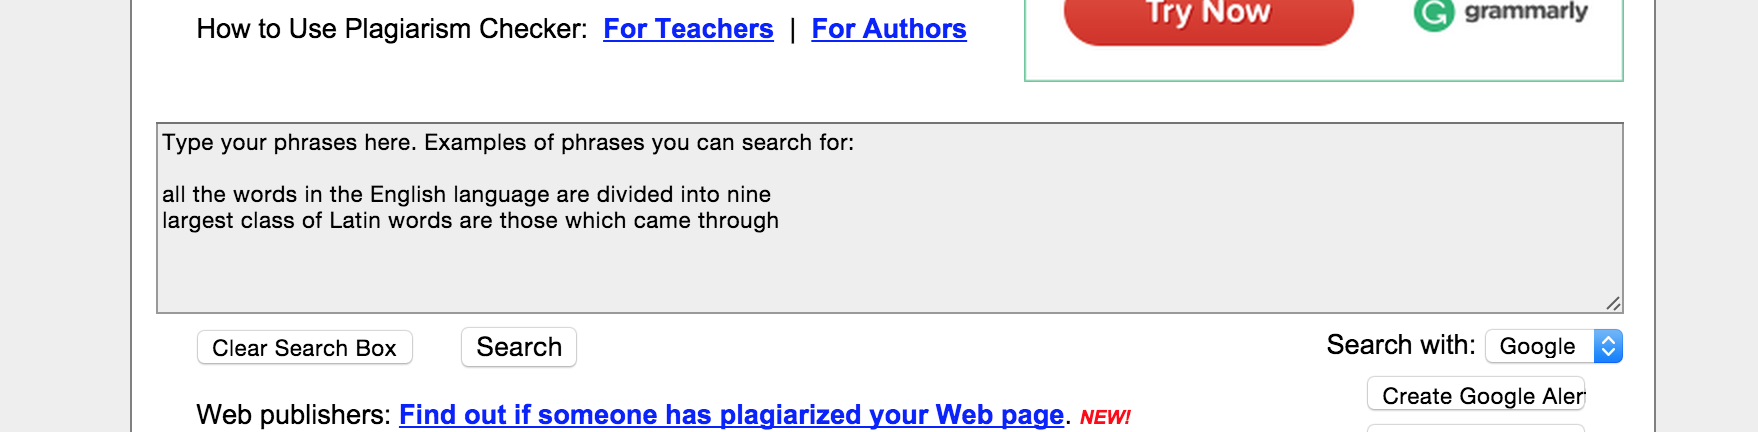This screenshot has width=1758, height=432.
Task: Click the cut-off button below Create Google Alert
Action: (1476, 428)
